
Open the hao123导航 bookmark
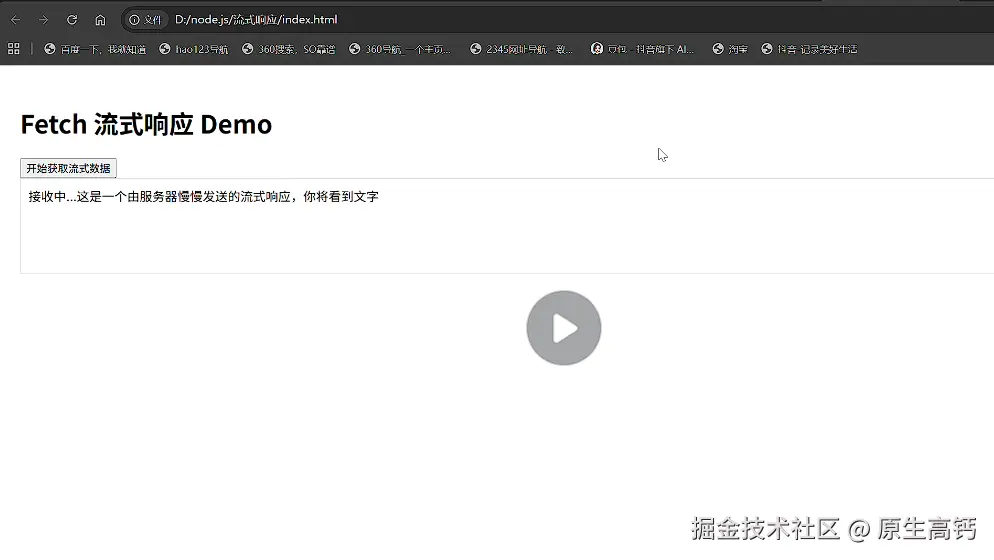tap(193, 49)
